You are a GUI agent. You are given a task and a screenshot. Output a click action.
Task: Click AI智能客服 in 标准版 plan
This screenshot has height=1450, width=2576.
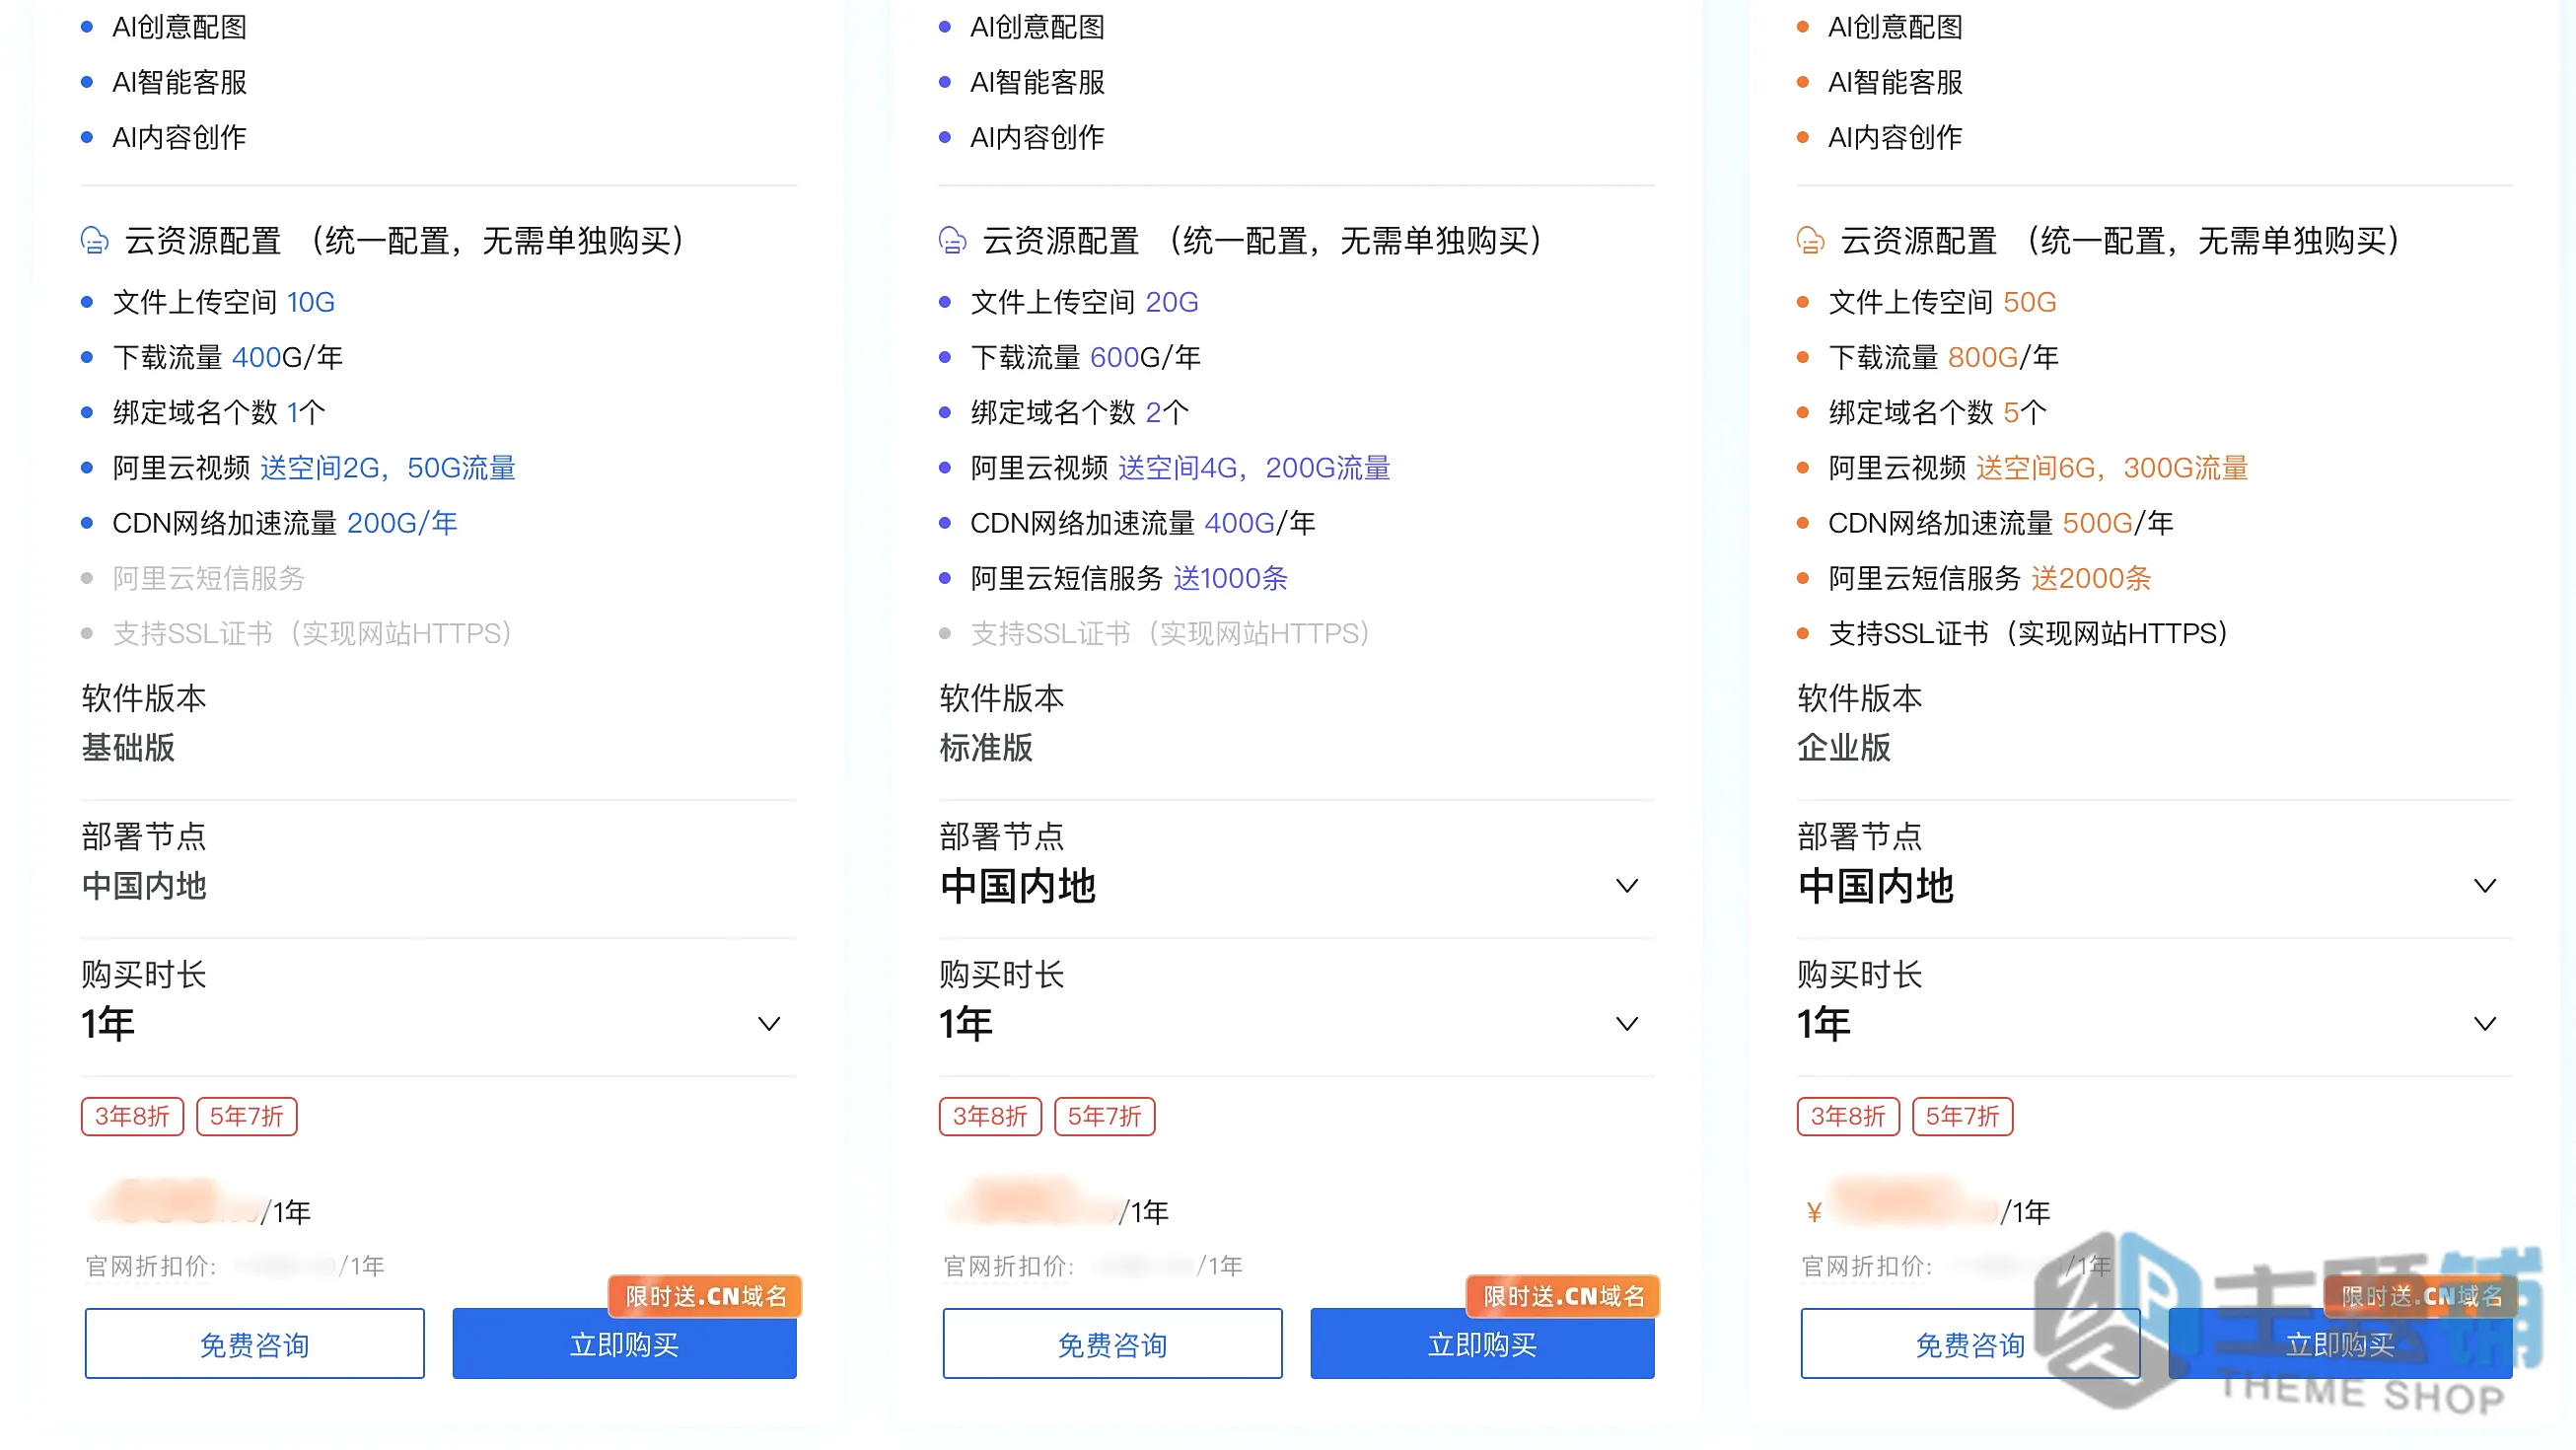pyautogui.click(x=1038, y=82)
